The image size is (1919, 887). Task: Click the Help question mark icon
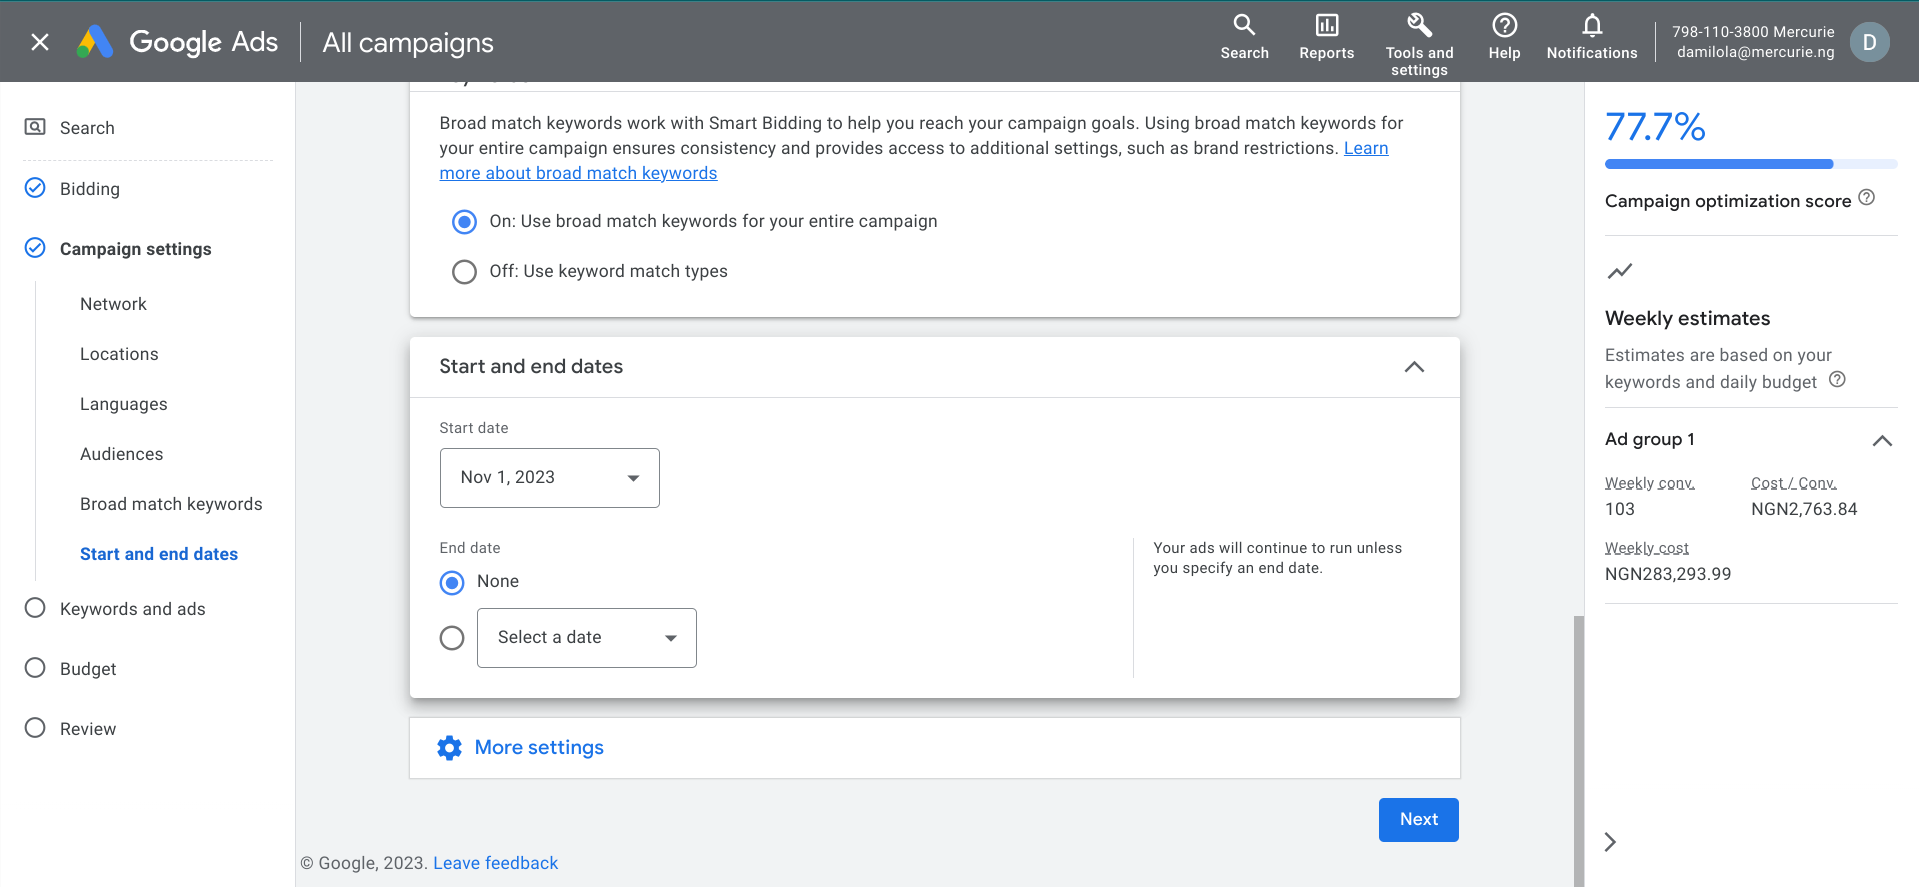pyautogui.click(x=1504, y=25)
